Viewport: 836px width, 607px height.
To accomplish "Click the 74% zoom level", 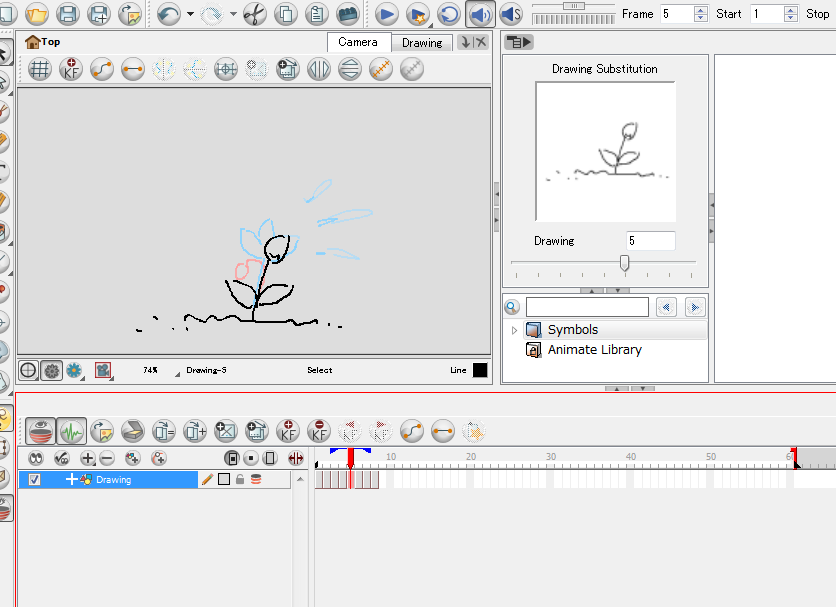I will 150,370.
